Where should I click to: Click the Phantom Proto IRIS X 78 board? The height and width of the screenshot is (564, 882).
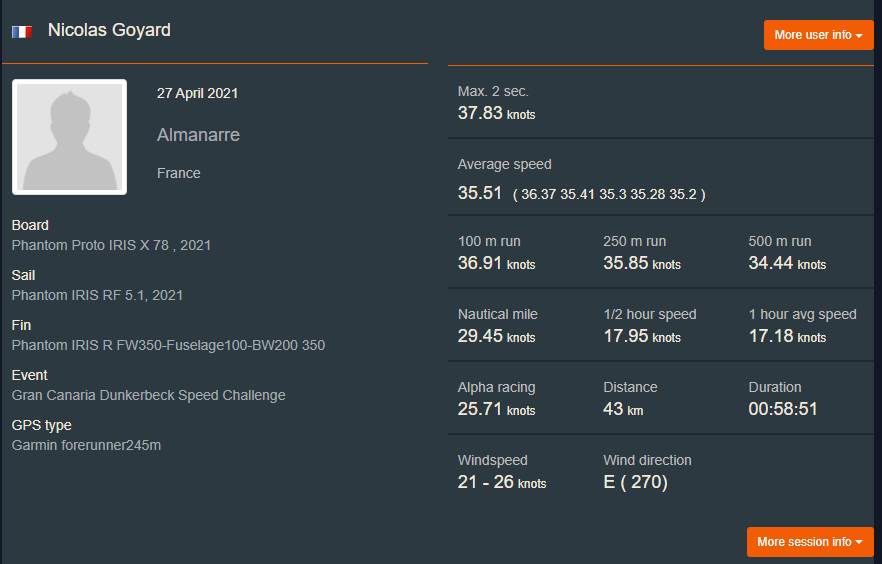tap(111, 245)
